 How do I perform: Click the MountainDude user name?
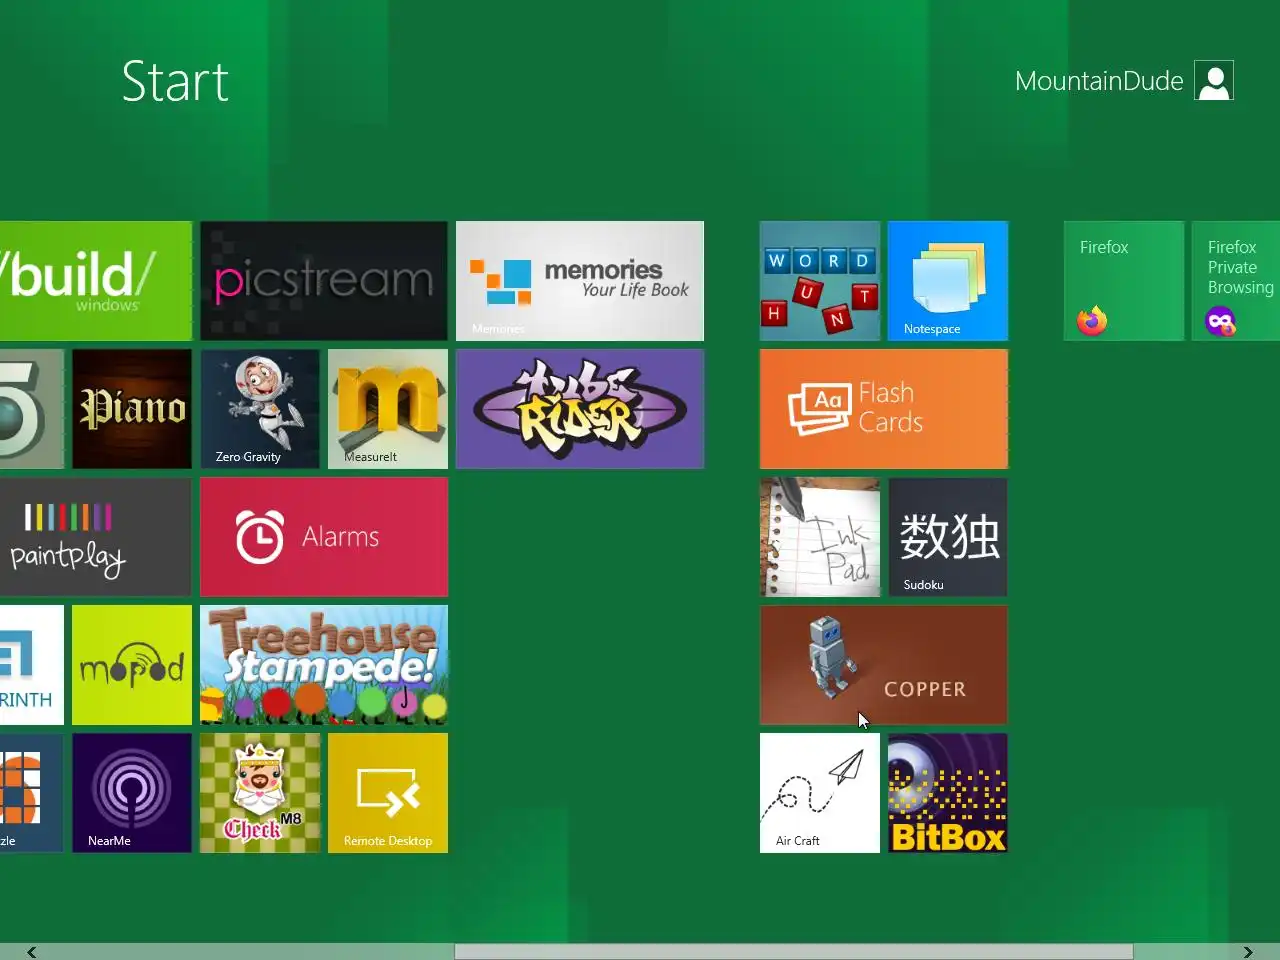[x=1099, y=81]
